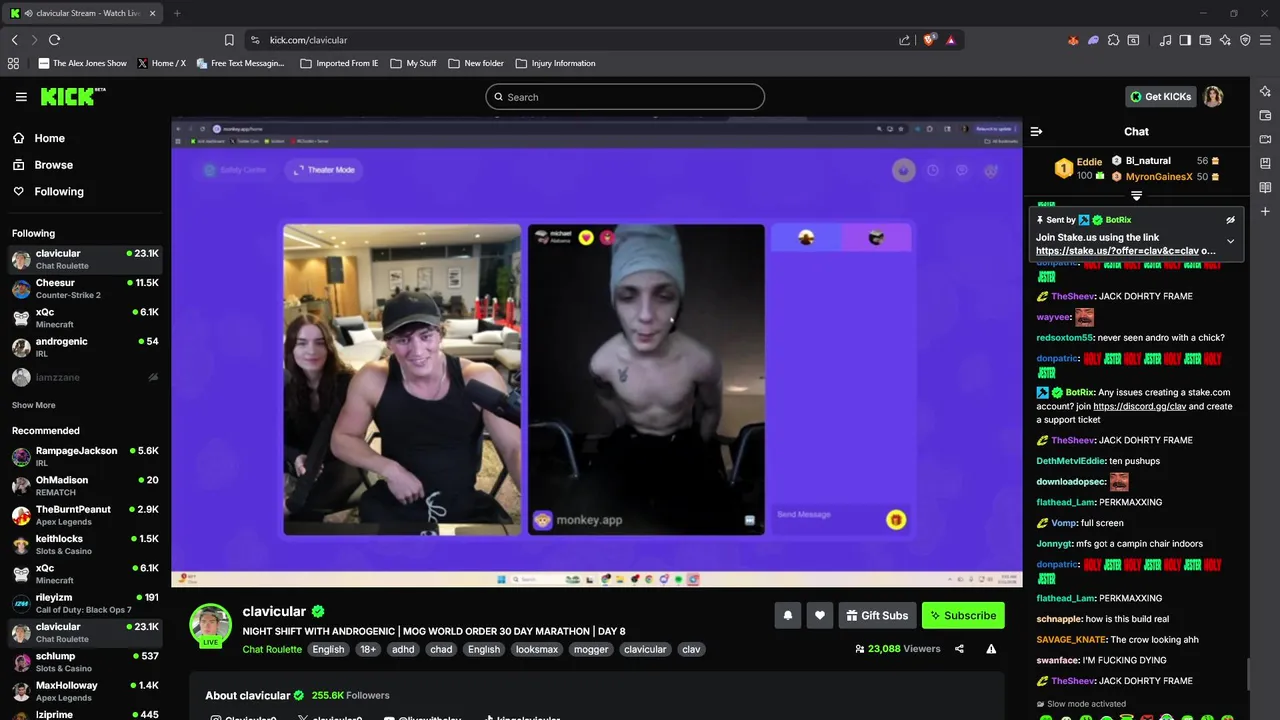The height and width of the screenshot is (720, 1280).
Task: Click the 18+ tag
Action: (368, 649)
